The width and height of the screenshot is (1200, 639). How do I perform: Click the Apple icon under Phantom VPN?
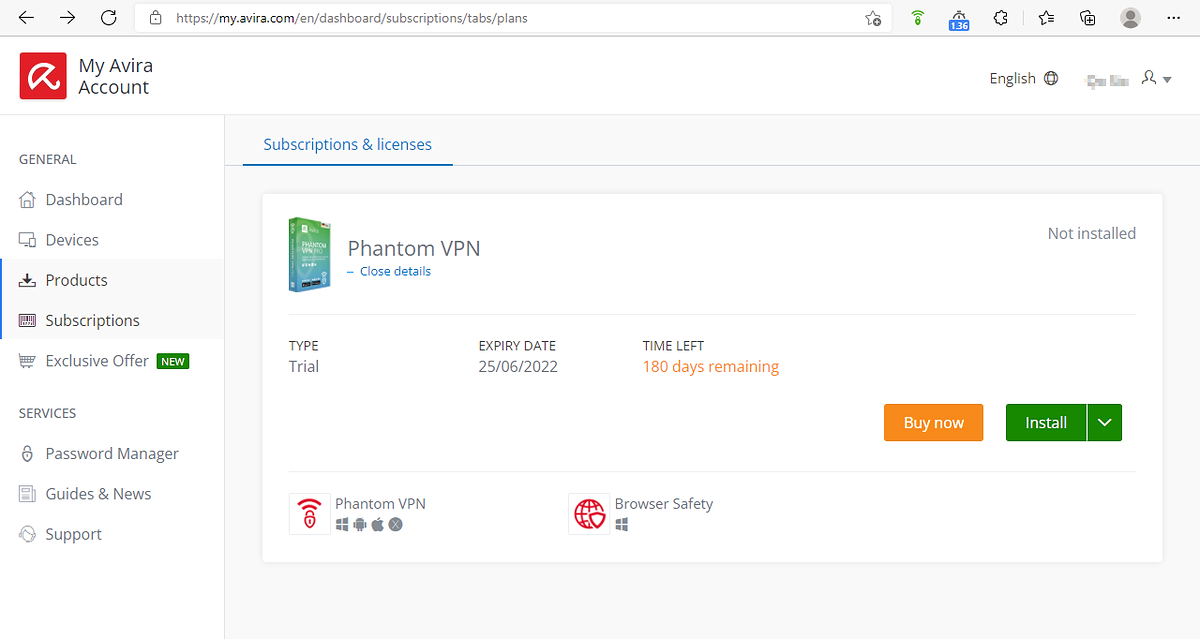(x=378, y=524)
